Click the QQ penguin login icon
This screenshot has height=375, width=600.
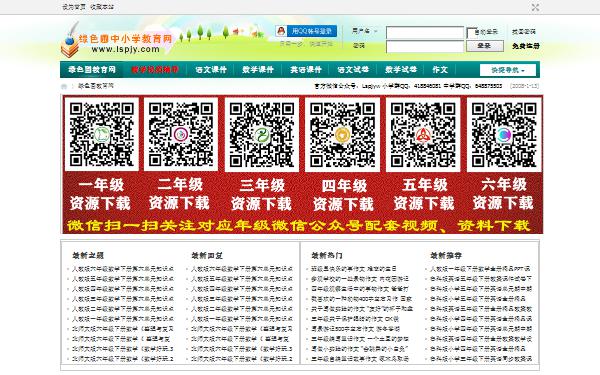281,31
